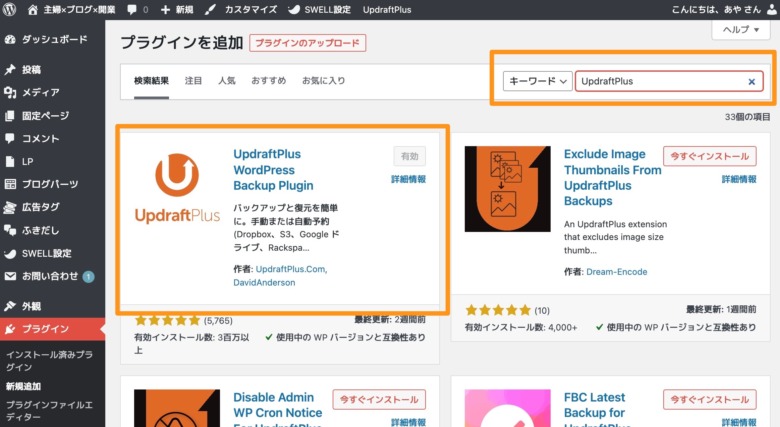The height and width of the screenshot is (427, 780).
Task: Switch to the おすすめ tab
Action: coord(269,81)
